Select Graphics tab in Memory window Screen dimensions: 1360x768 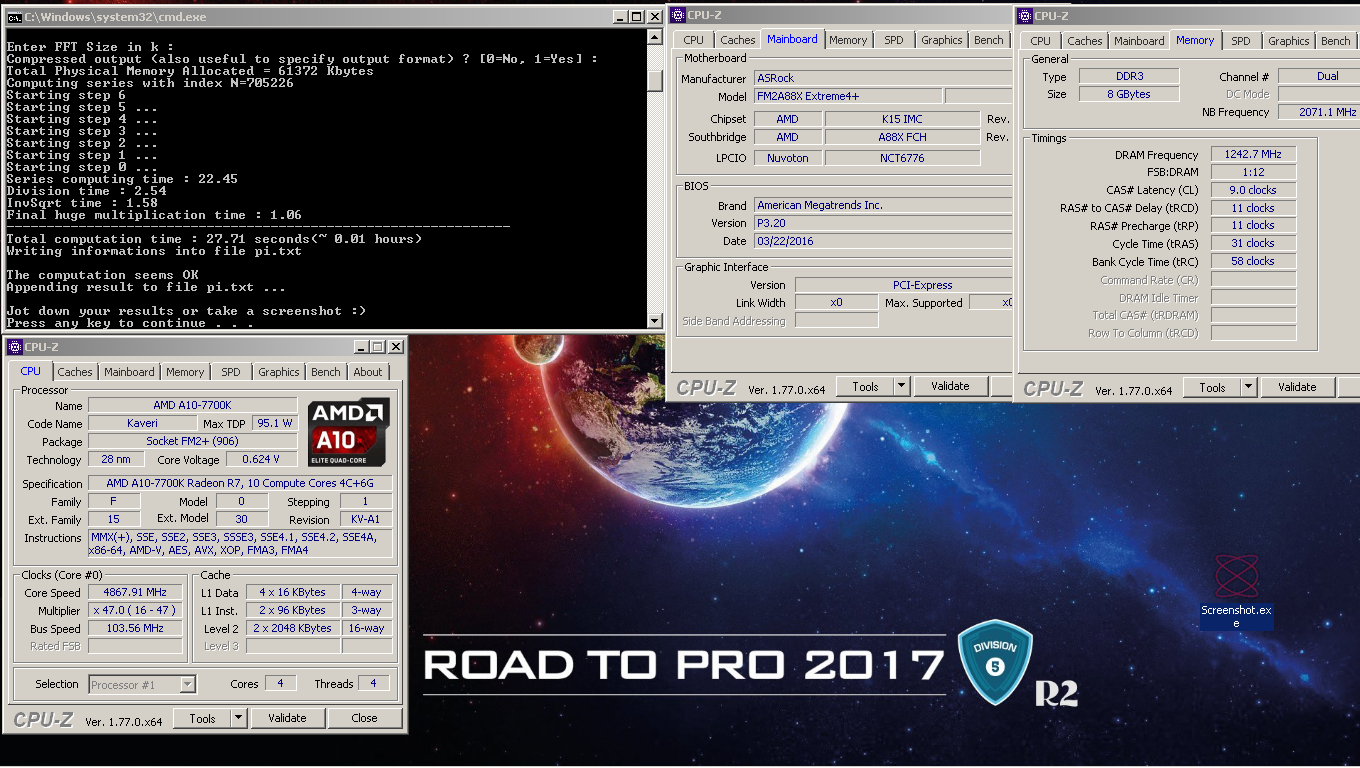tap(1289, 41)
